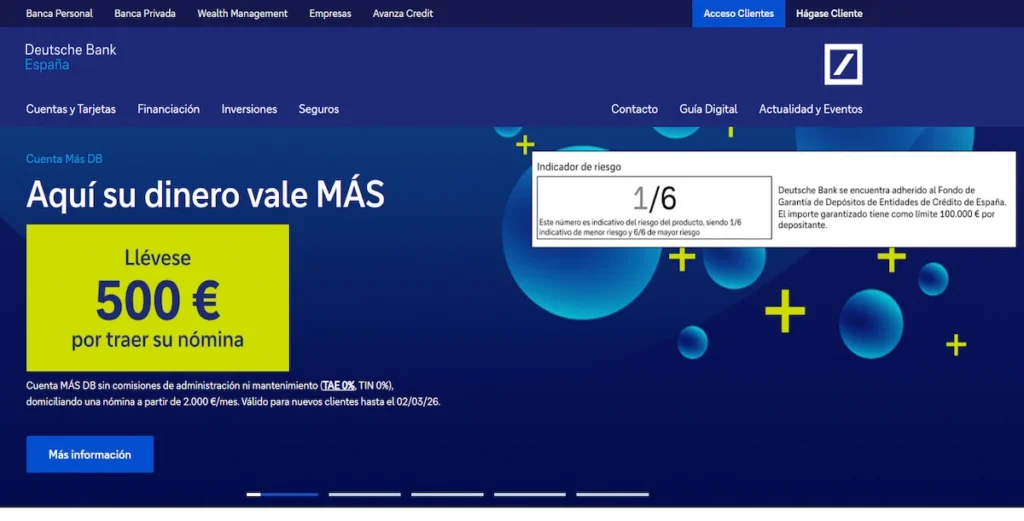Jump to the fourth carousel slide indicator
The height and width of the screenshot is (521, 1024).
(x=530, y=494)
